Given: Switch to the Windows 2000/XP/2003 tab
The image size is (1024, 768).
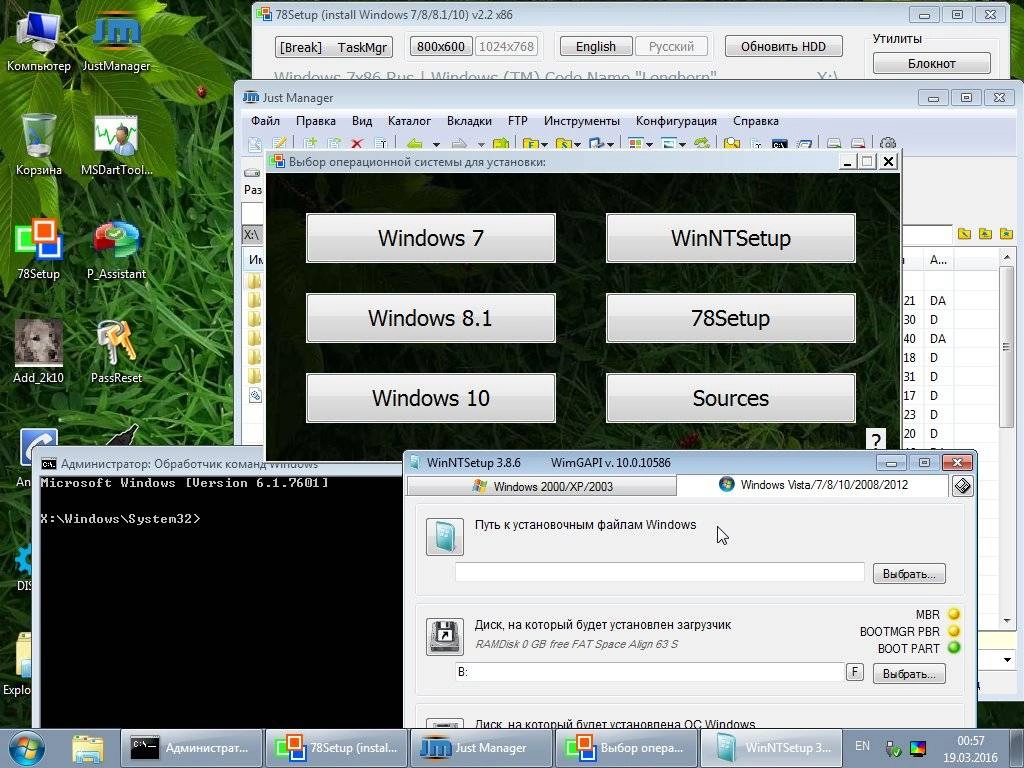Looking at the screenshot, I should pyautogui.click(x=541, y=486).
